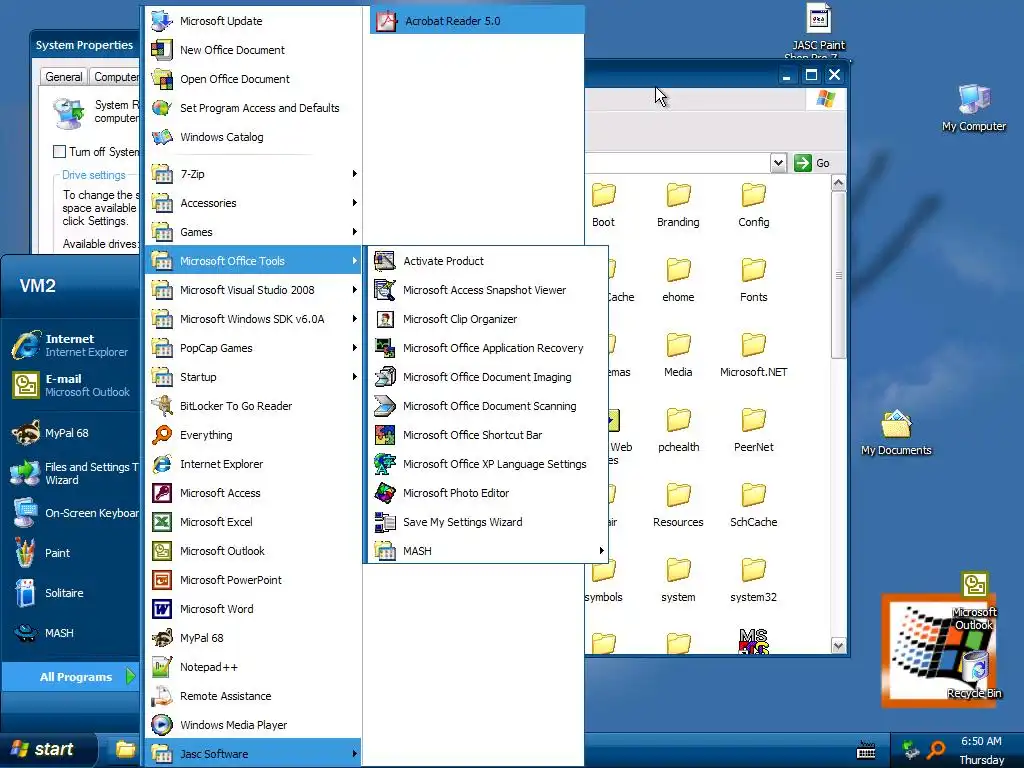
Task: Expand the Accessories submenu
Action: tap(253, 203)
